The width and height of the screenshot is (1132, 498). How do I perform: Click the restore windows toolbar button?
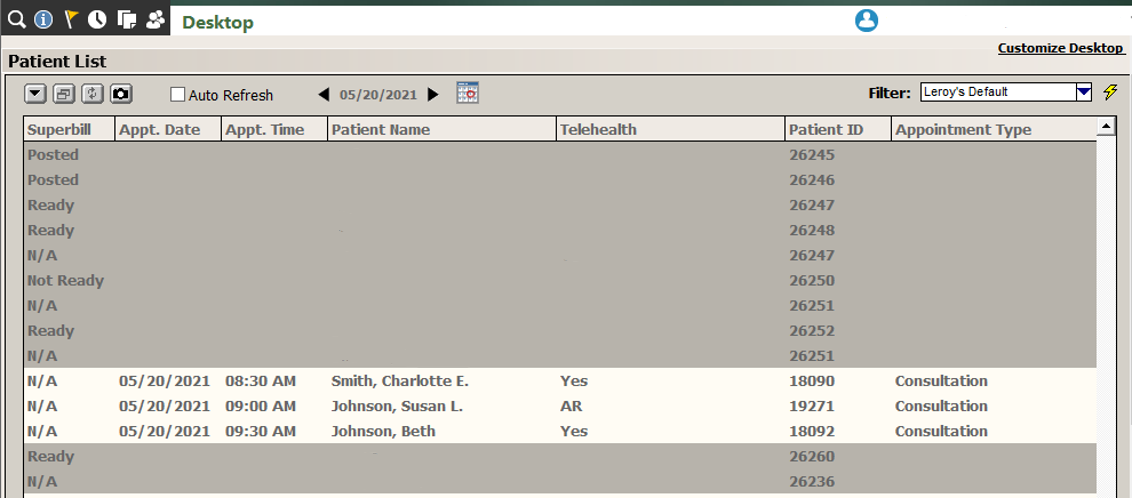click(x=64, y=94)
